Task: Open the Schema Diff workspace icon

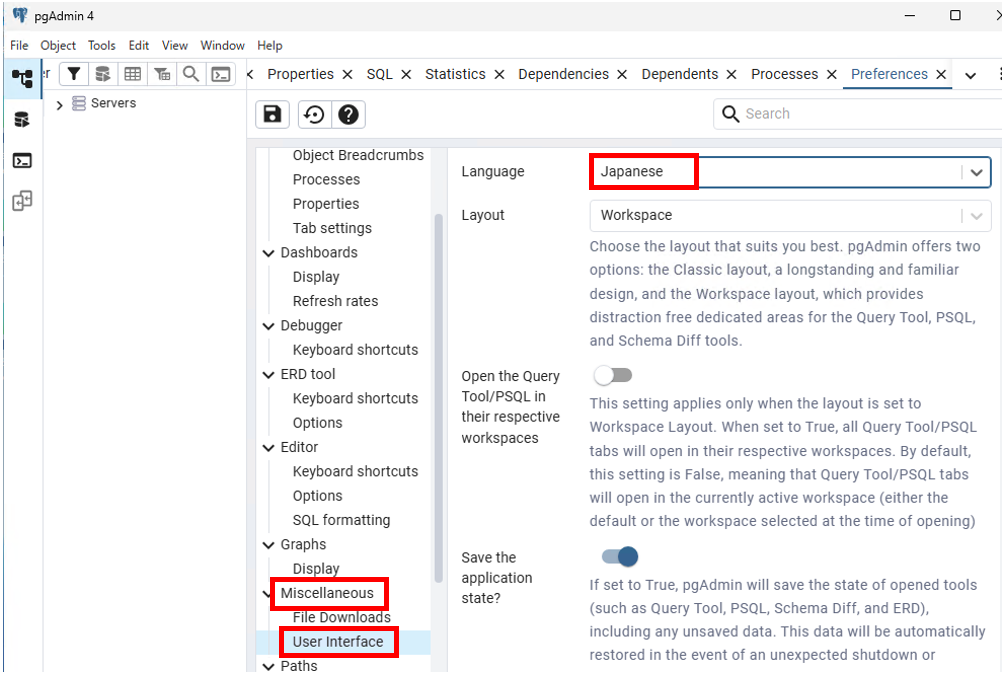Action: click(x=22, y=201)
